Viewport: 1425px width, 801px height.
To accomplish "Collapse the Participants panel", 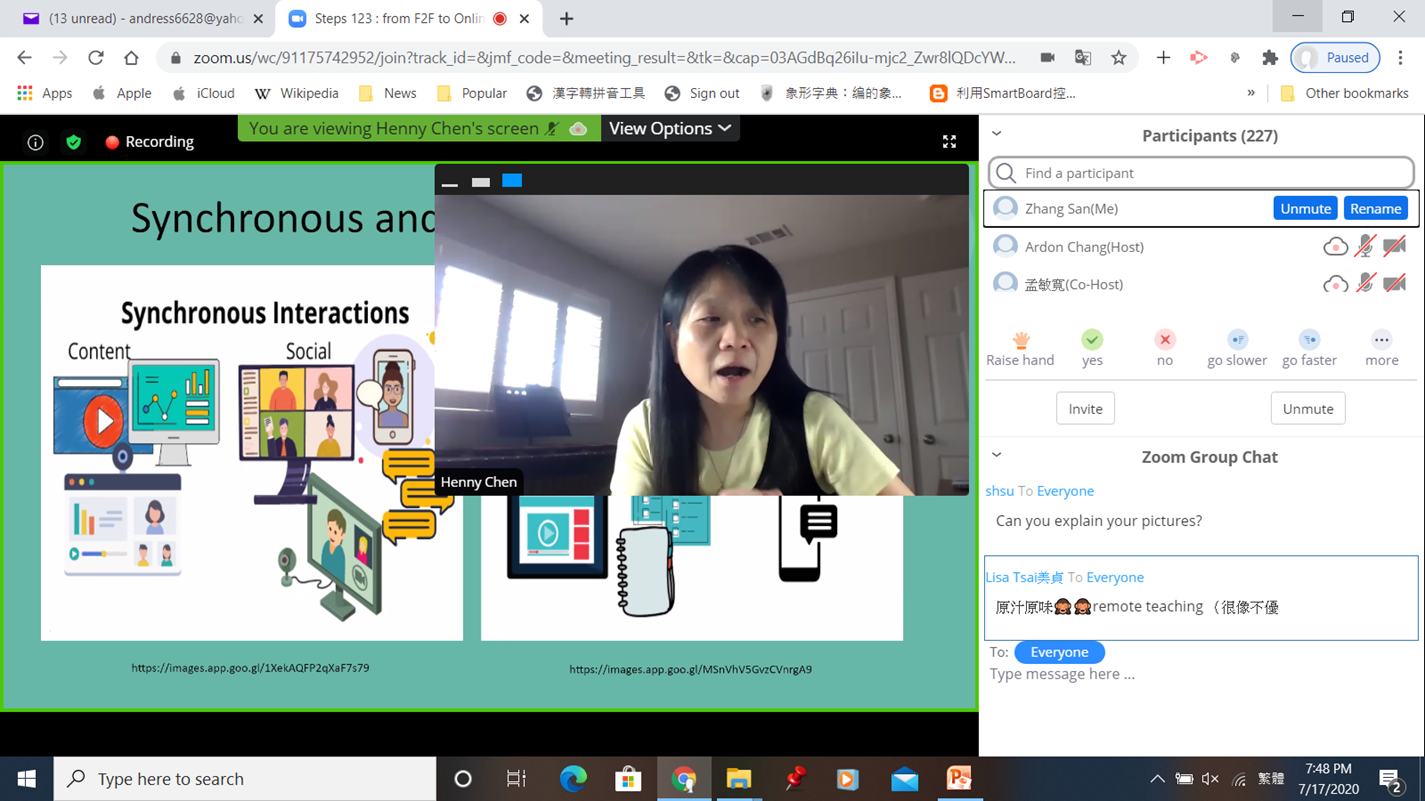I will [x=996, y=134].
